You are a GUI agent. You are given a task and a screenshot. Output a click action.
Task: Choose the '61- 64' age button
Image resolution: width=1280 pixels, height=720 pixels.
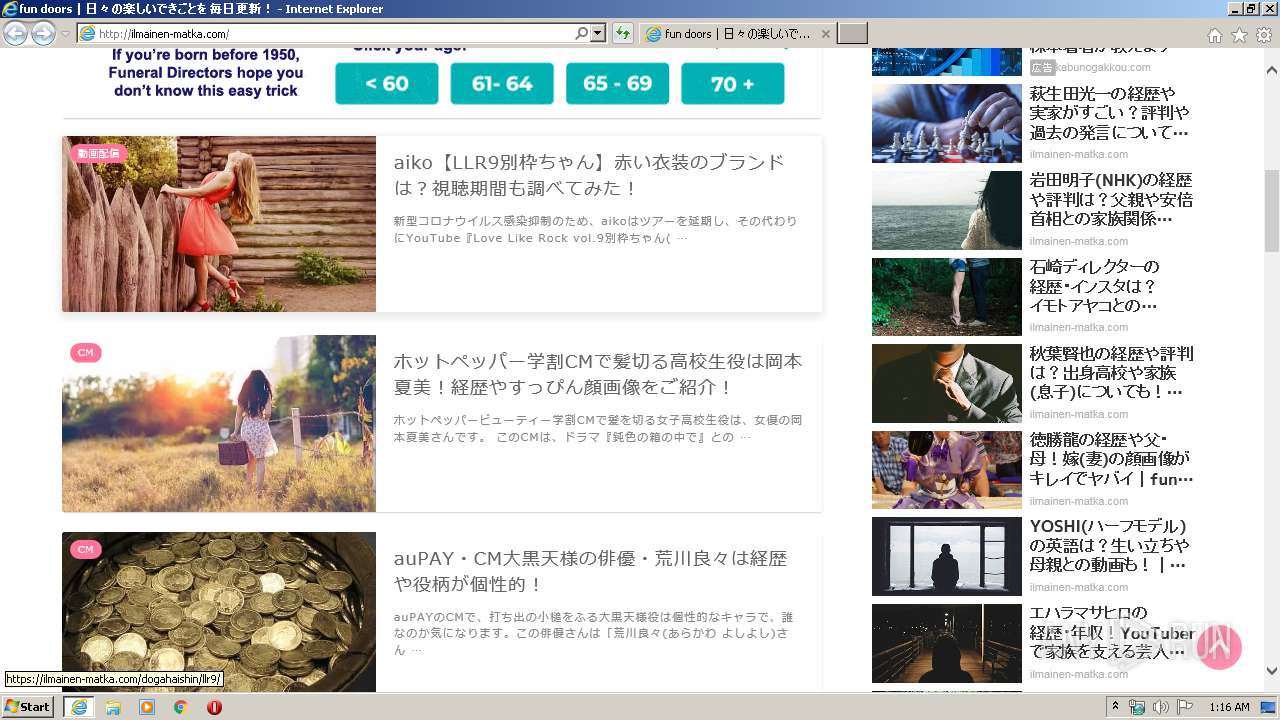[502, 84]
